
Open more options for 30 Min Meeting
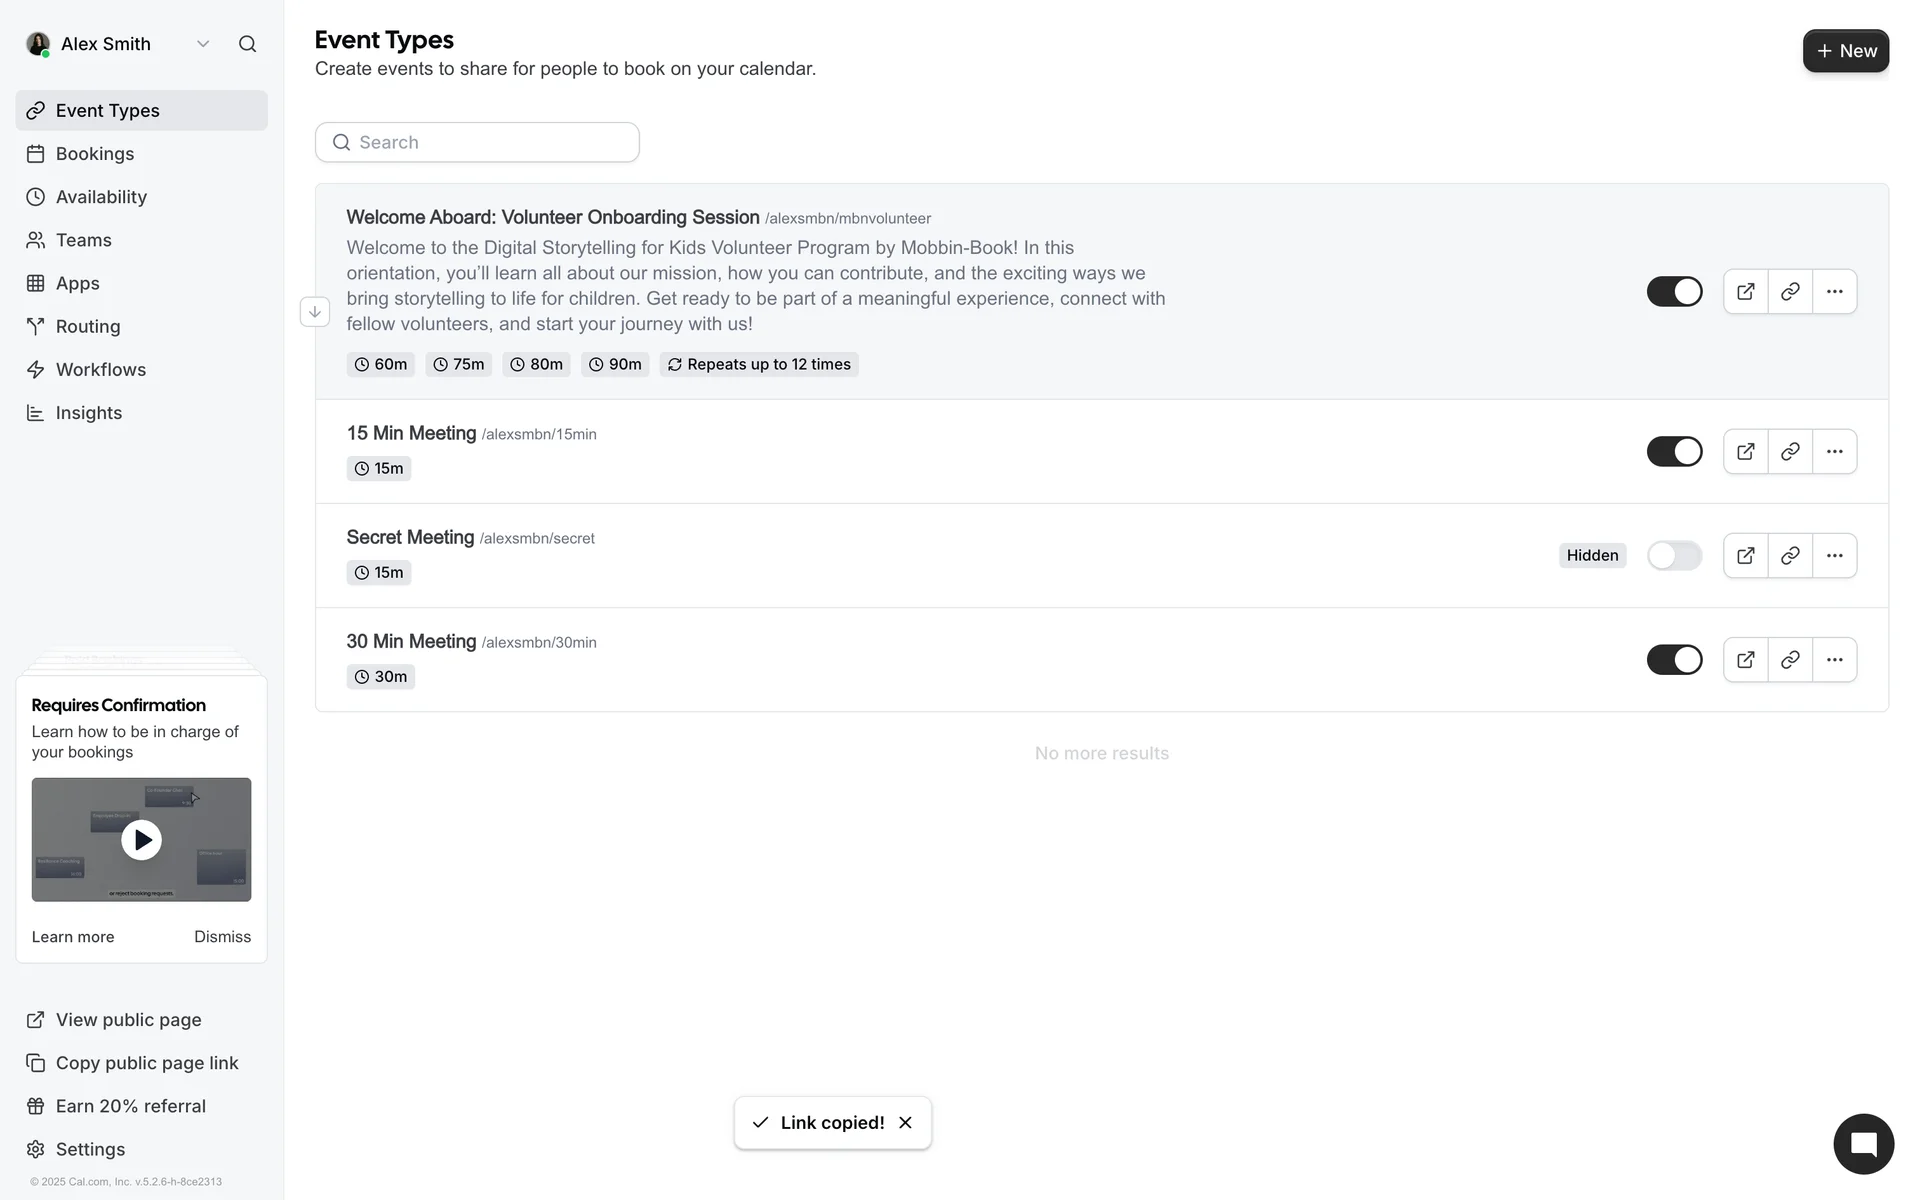pos(1834,660)
